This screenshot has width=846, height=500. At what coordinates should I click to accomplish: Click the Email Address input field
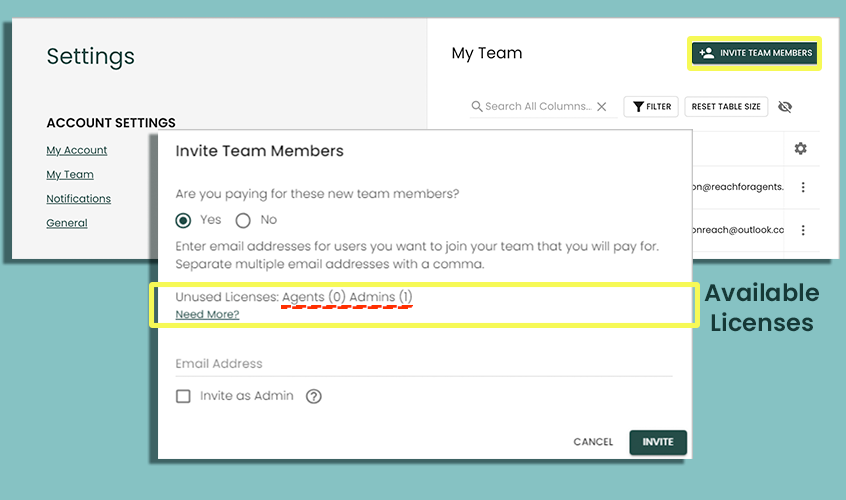(x=422, y=364)
